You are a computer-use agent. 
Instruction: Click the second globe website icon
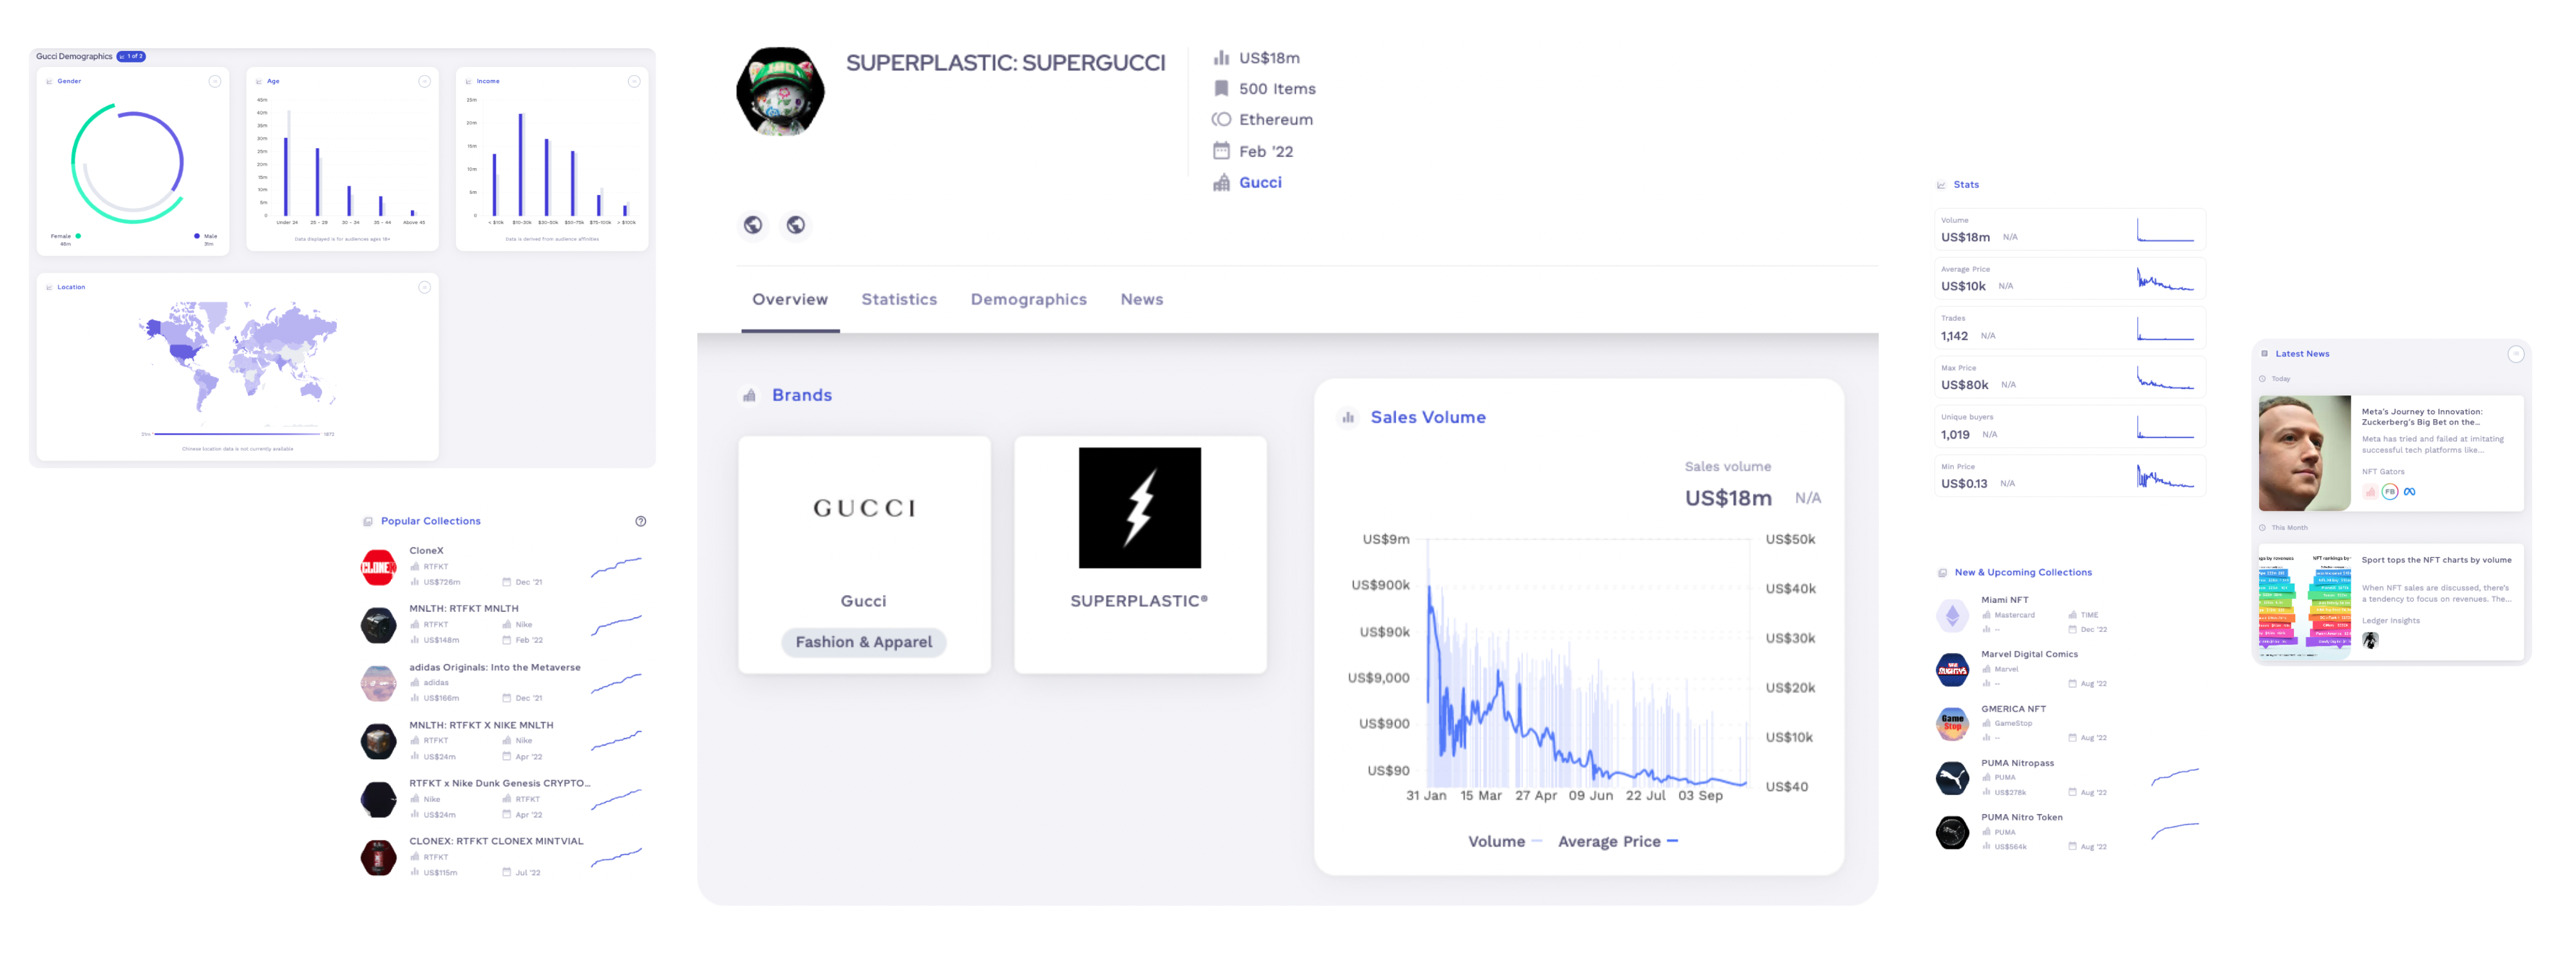click(796, 225)
